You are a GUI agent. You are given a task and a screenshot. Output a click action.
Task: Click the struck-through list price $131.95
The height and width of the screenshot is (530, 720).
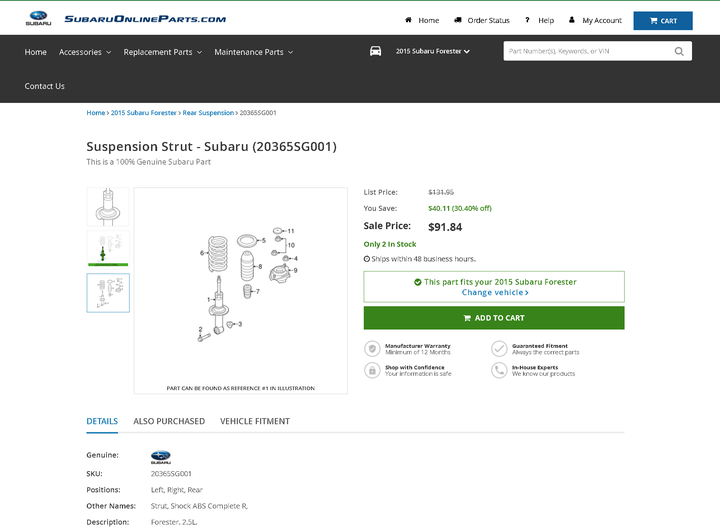441,192
